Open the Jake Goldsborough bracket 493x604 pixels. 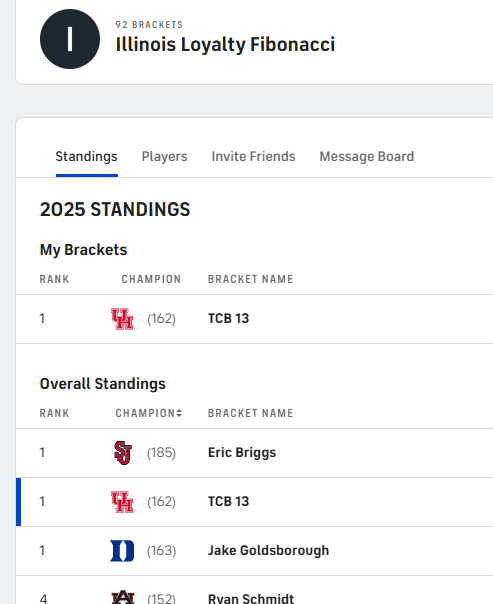pyautogui.click(x=268, y=550)
